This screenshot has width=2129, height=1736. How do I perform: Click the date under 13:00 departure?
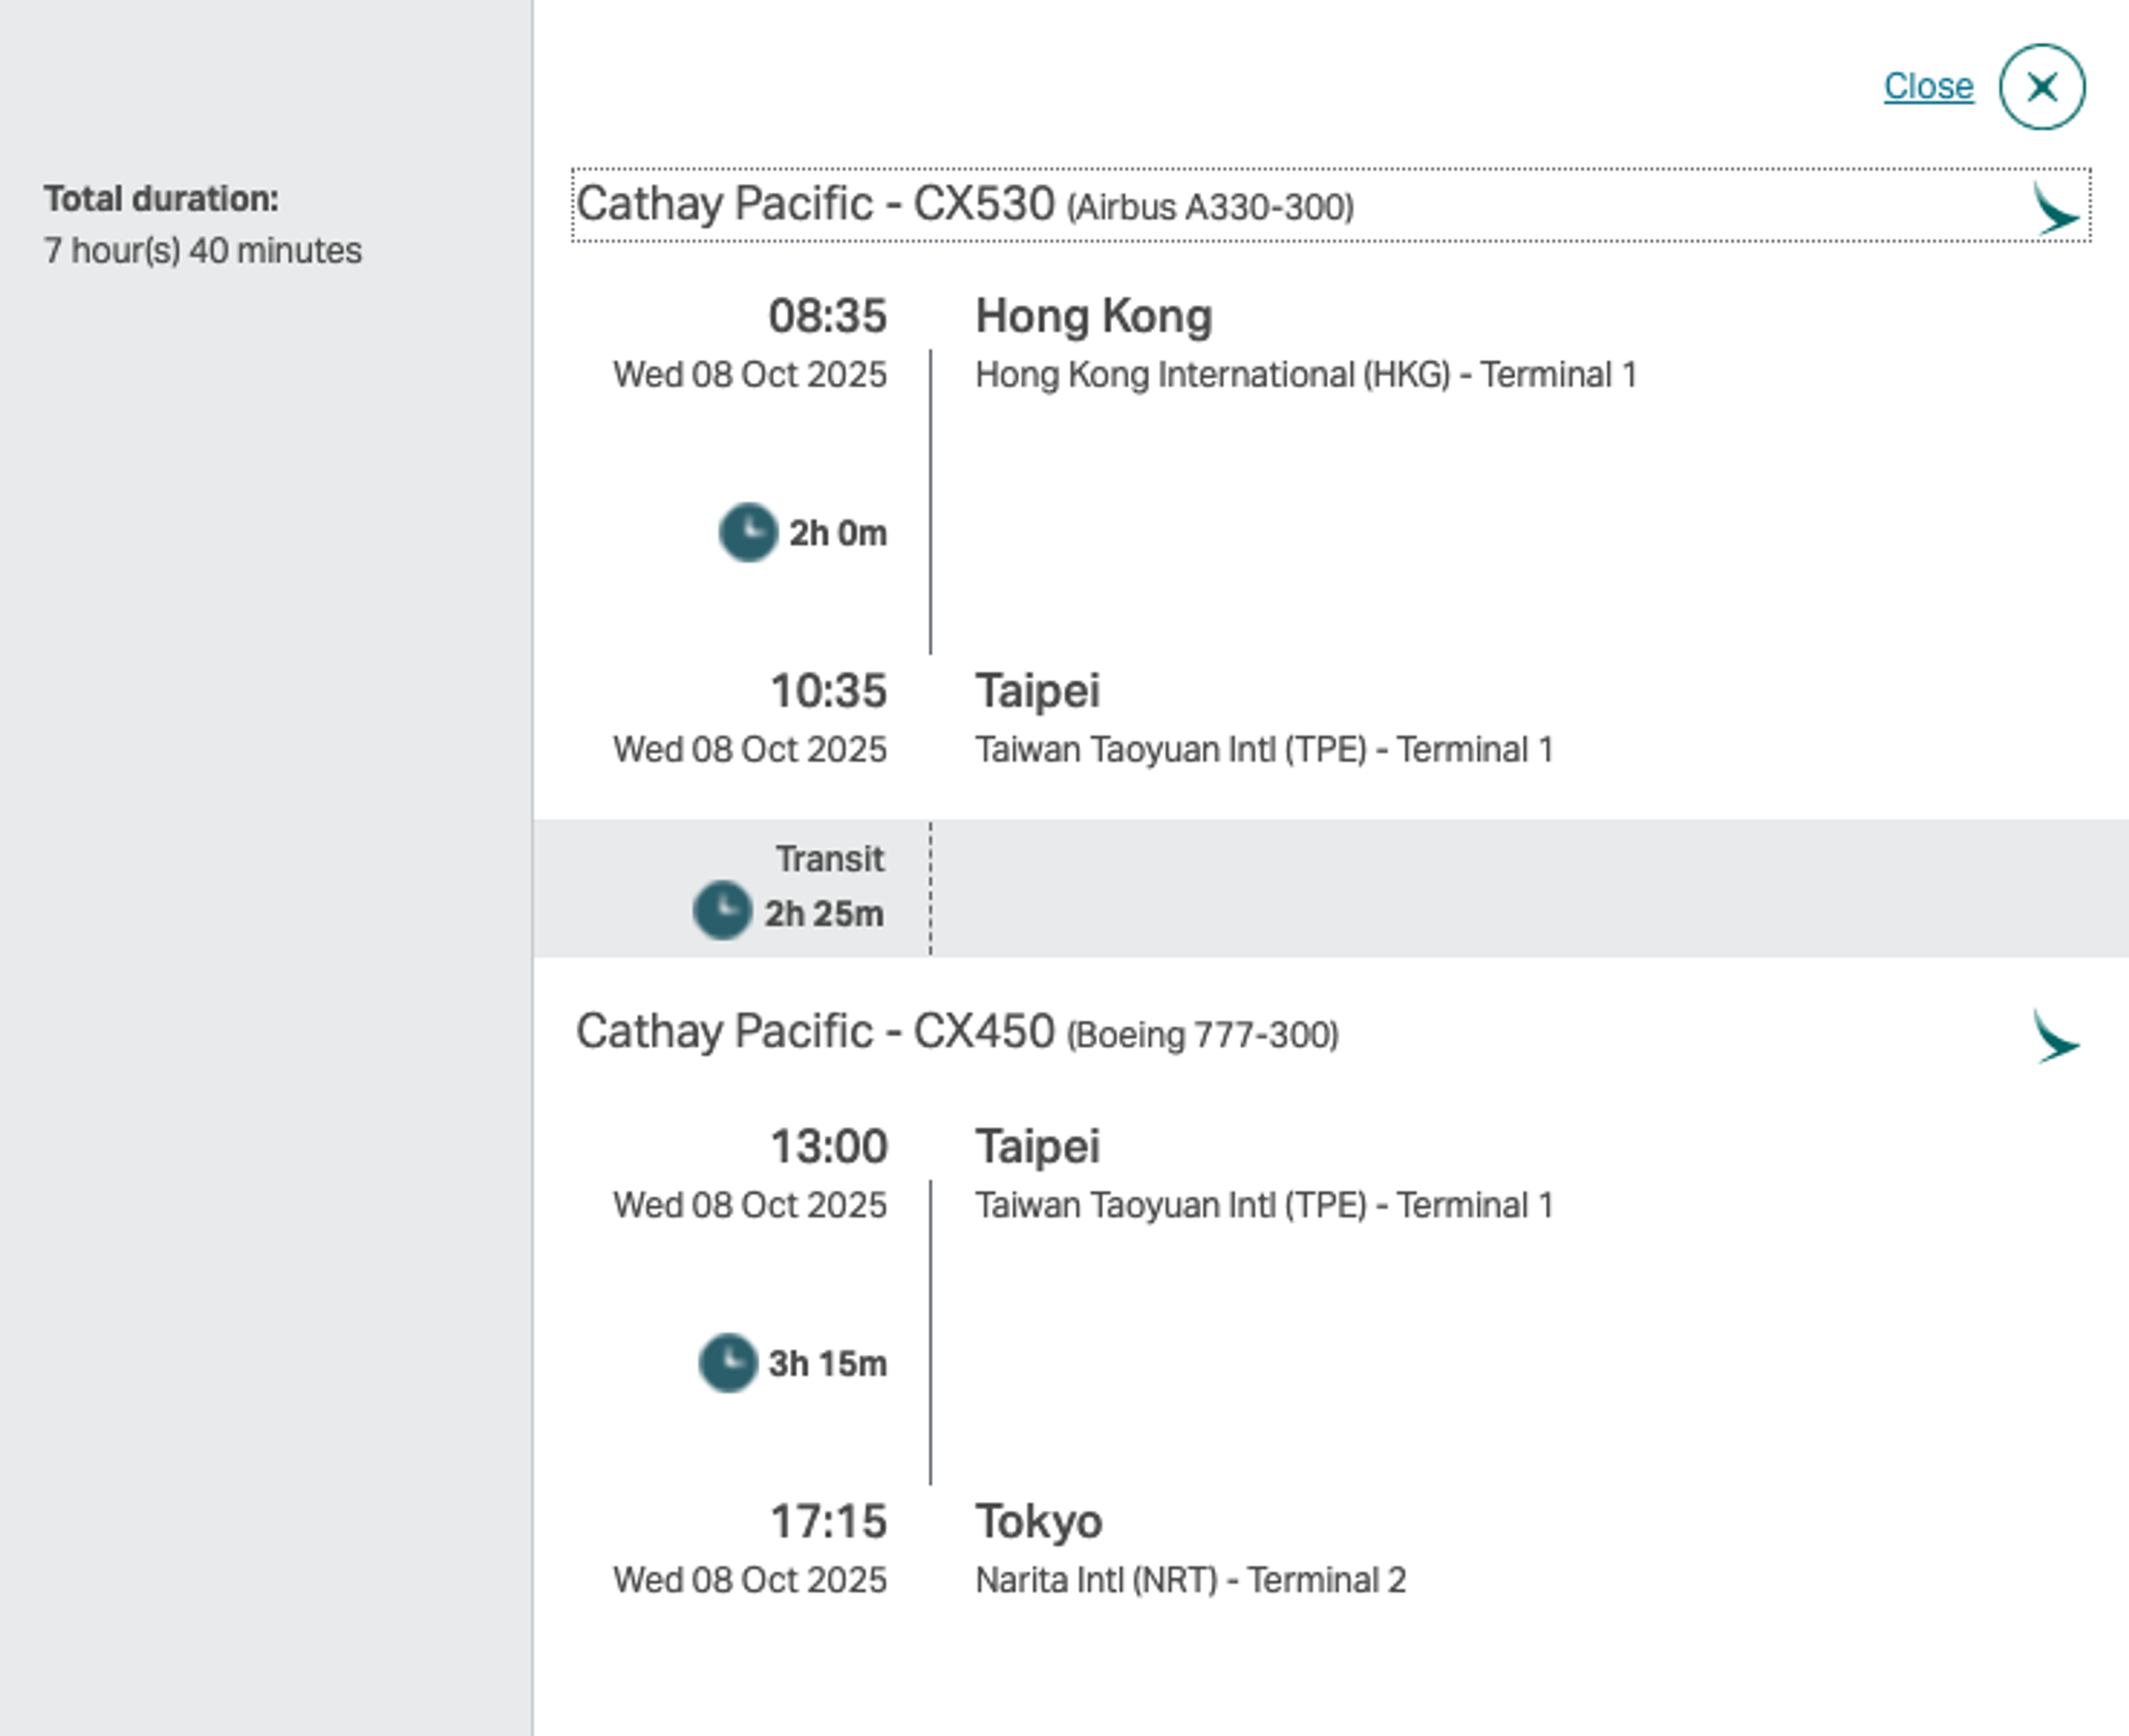coord(750,1205)
